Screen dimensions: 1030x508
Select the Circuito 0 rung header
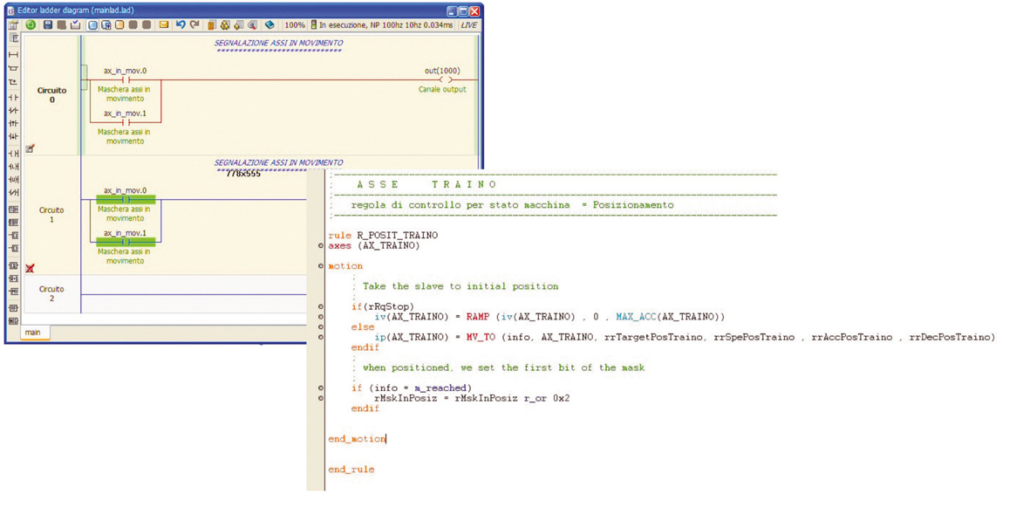[52, 95]
